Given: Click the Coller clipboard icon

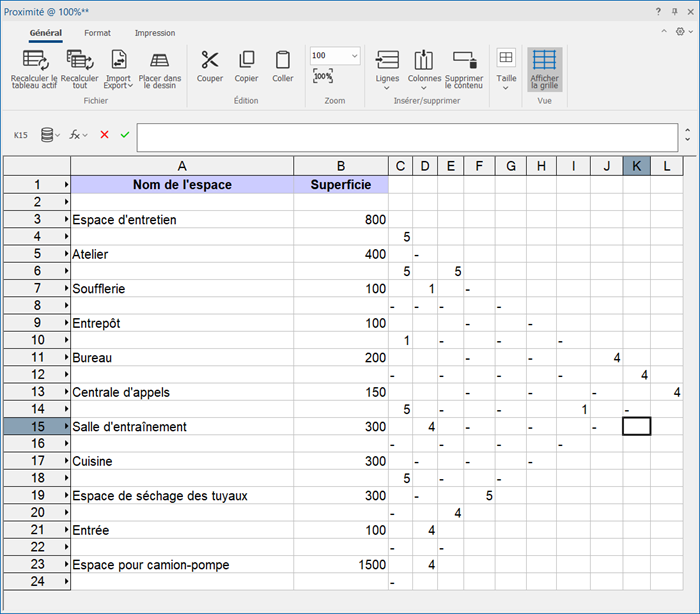Looking at the screenshot, I should (x=283, y=60).
